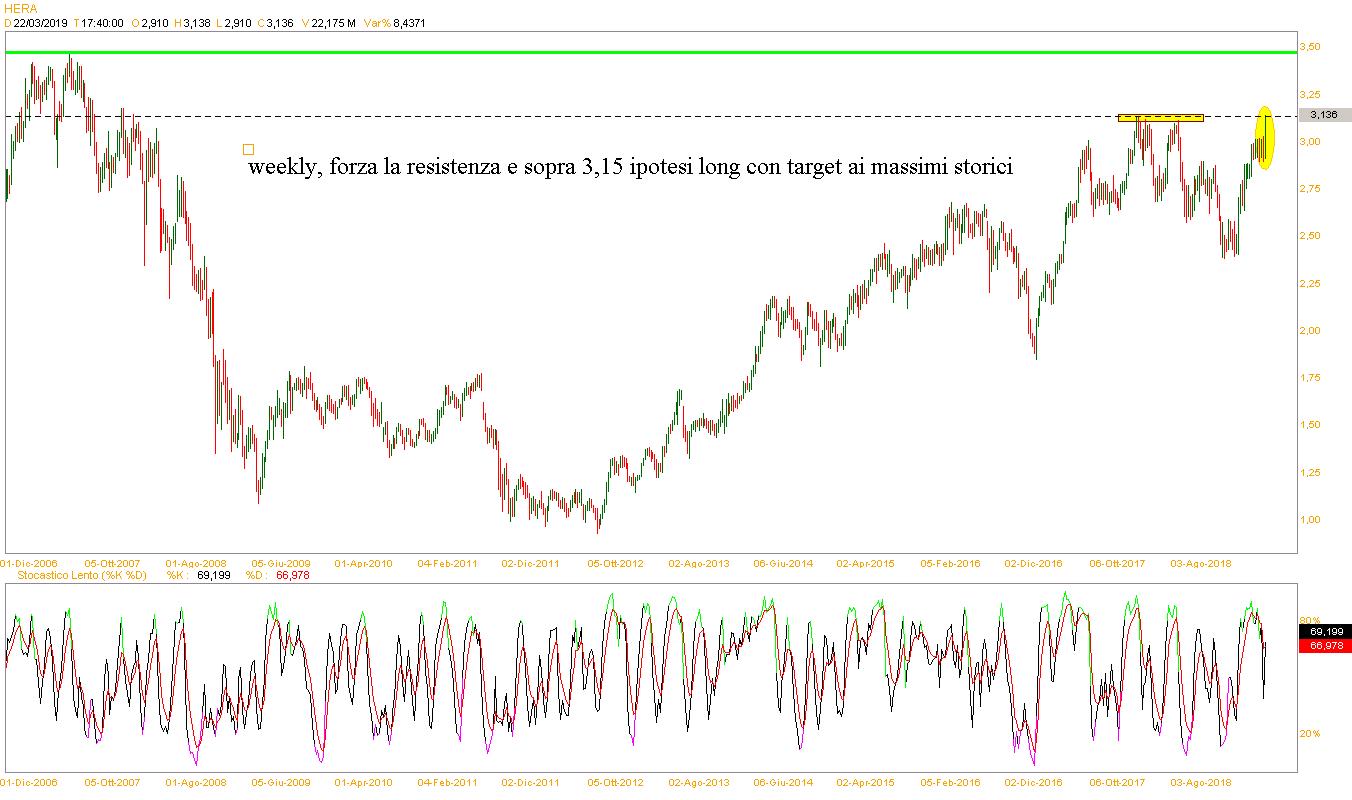The image size is (1352, 800).
Task: Click the 20% level label in stochastic panel
Action: click(x=1311, y=733)
